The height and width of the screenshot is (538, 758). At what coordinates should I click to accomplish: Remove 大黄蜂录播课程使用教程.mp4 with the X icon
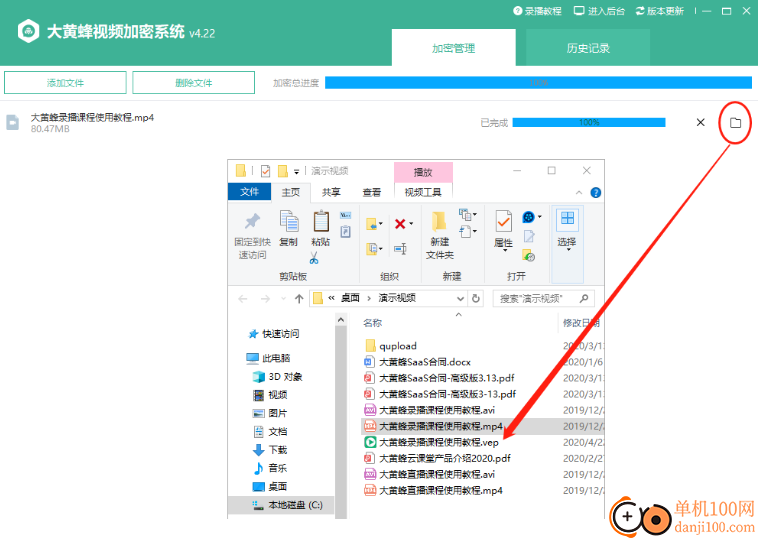point(700,123)
